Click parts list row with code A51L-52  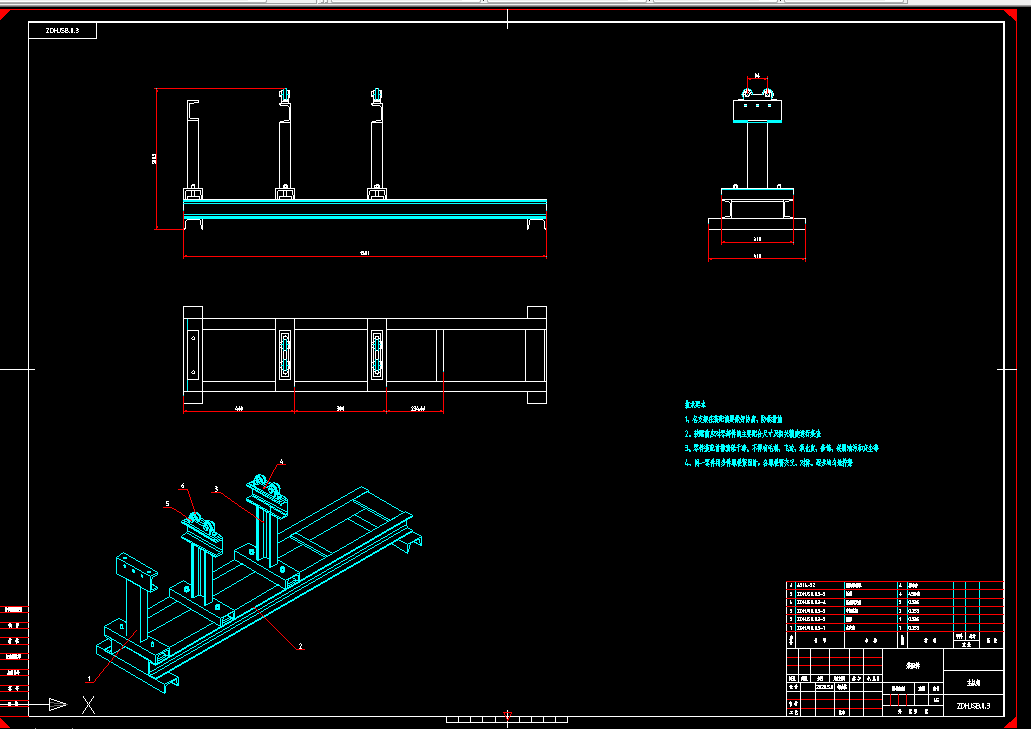click(895, 585)
